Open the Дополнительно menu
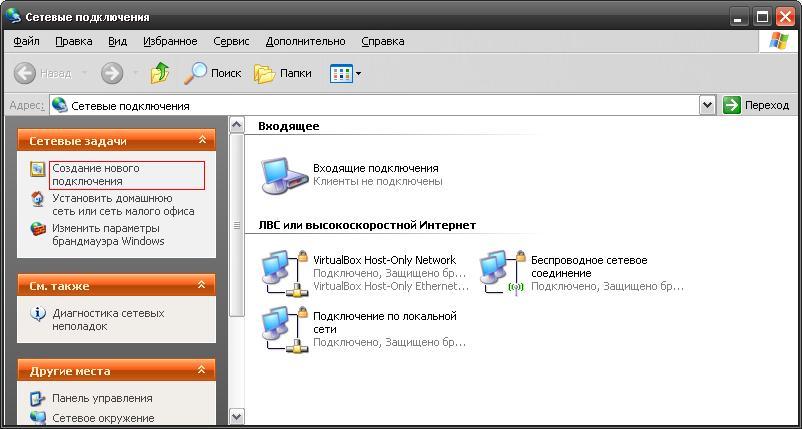This screenshot has width=802, height=429. [x=305, y=41]
